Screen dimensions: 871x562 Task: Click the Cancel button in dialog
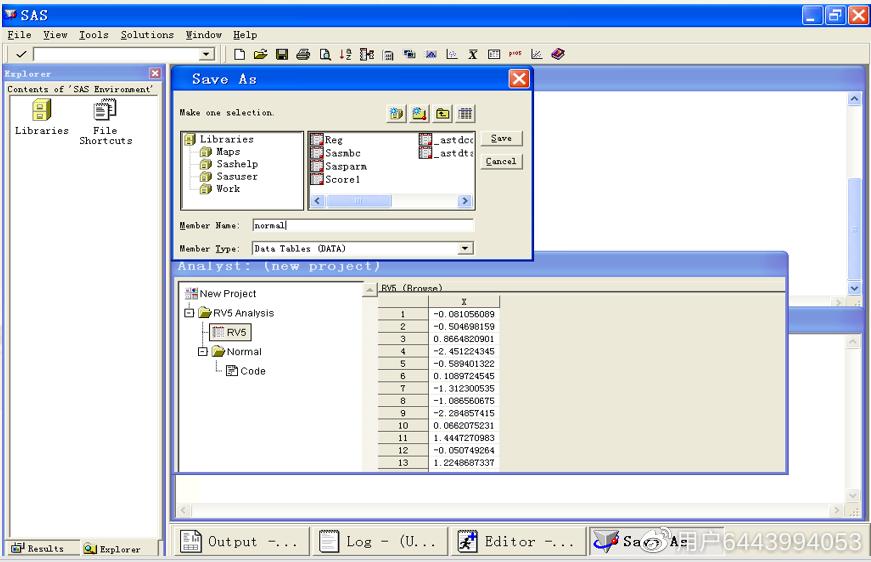(x=501, y=161)
